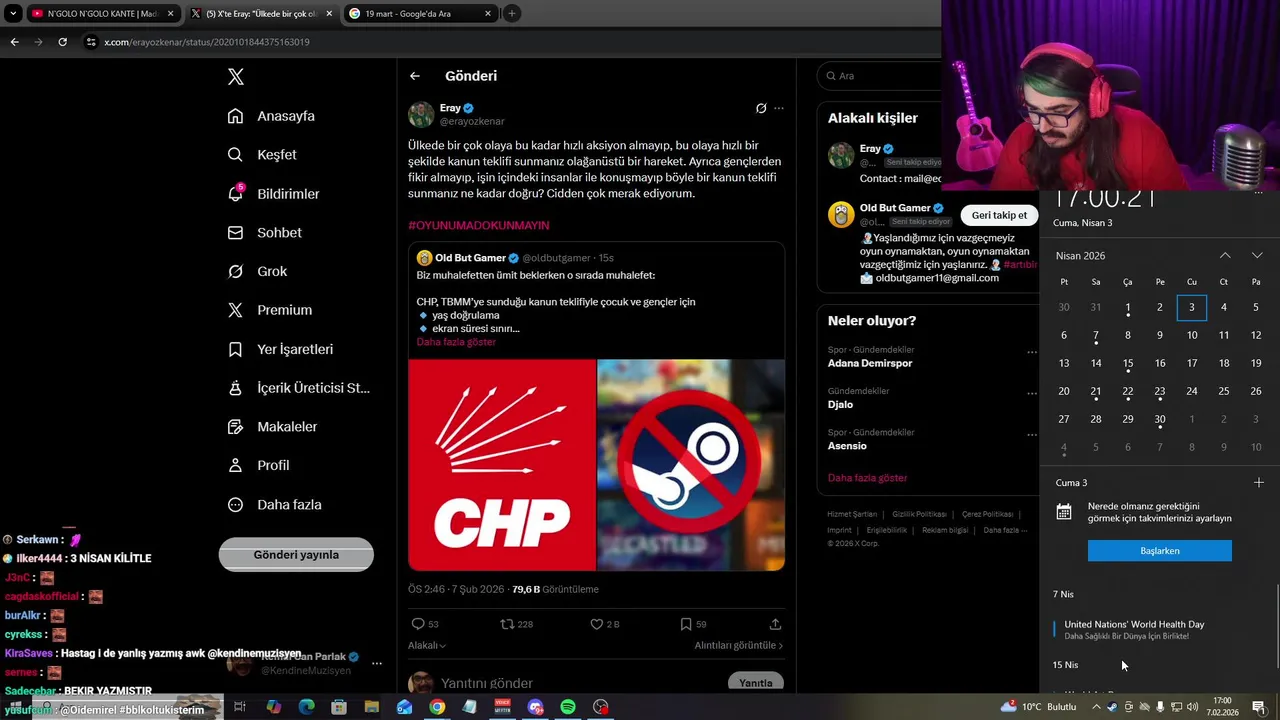Open the three-dot menu on Eray's post
1280x720 pixels.
779,108
